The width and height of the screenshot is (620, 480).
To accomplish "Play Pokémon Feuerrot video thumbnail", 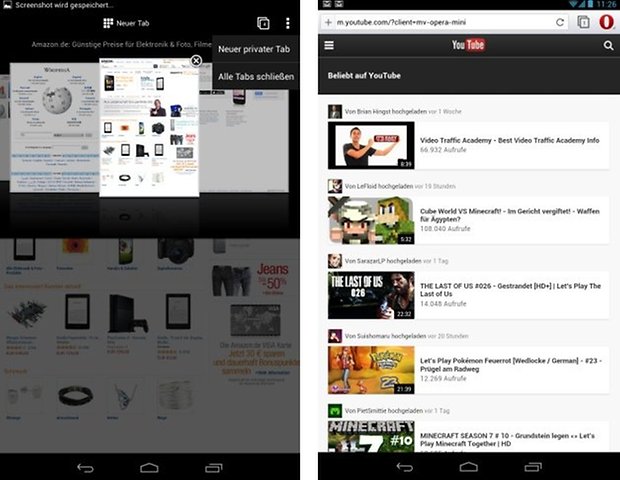I will 371,370.
